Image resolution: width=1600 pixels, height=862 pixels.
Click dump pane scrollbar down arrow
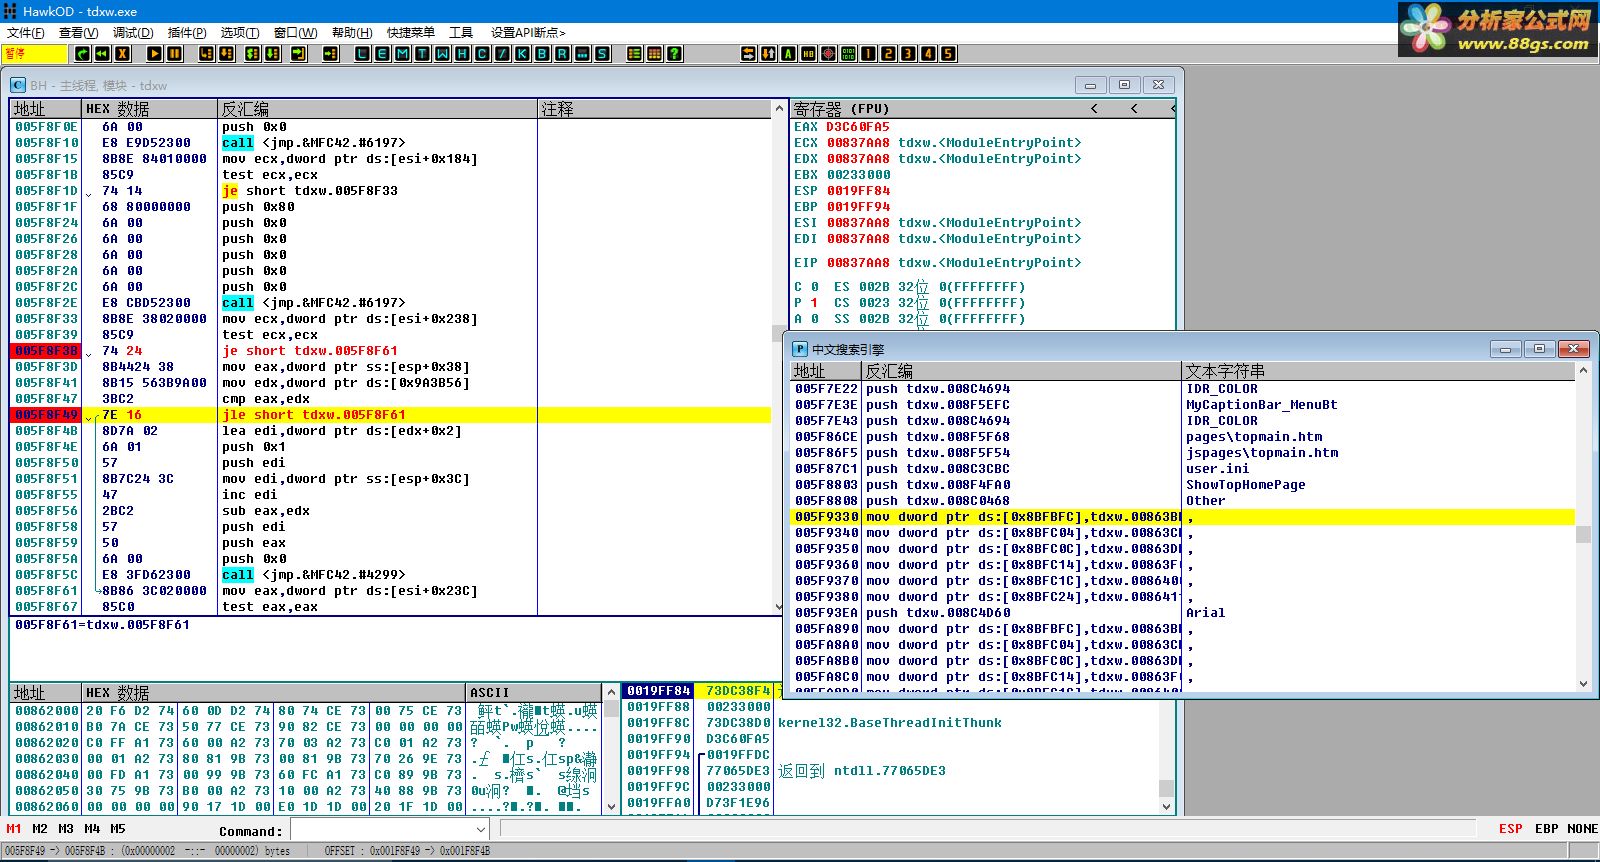pos(612,805)
